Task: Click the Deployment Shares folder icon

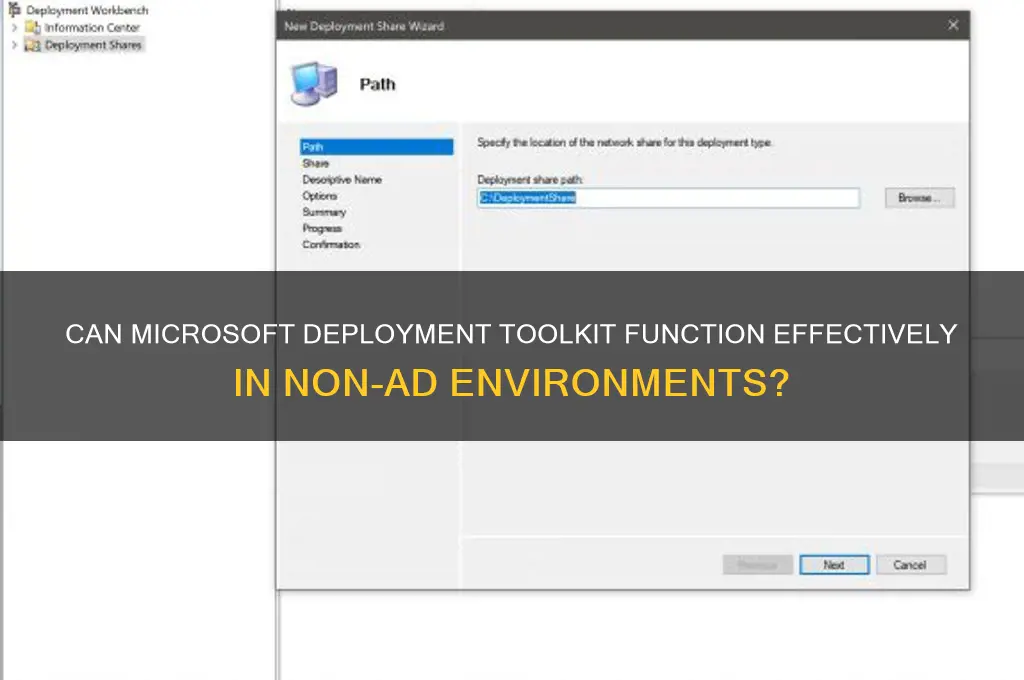Action: [33, 45]
